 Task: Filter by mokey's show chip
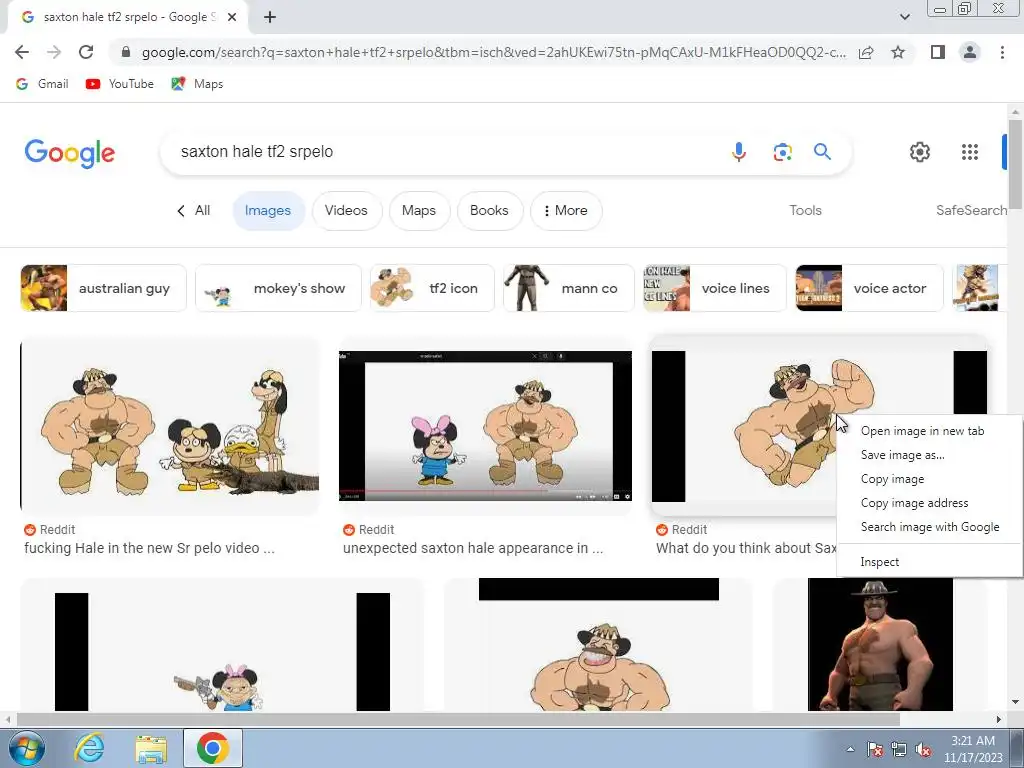coord(278,288)
